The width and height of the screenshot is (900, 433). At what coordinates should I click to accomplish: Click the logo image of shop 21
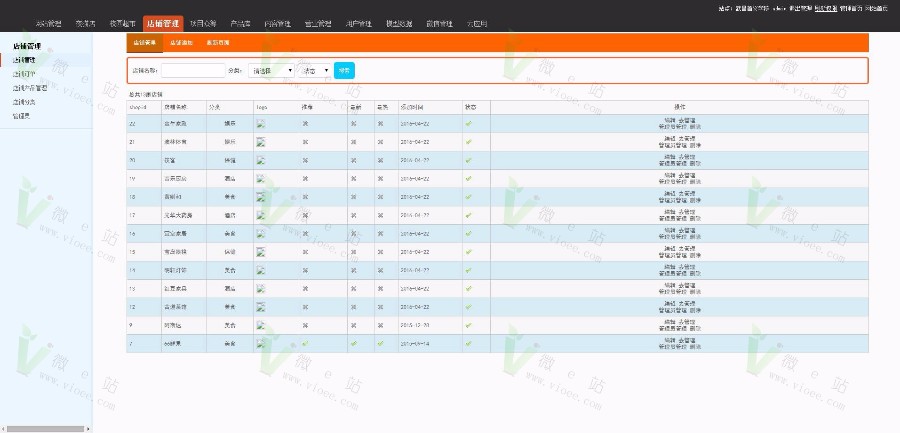point(261,142)
